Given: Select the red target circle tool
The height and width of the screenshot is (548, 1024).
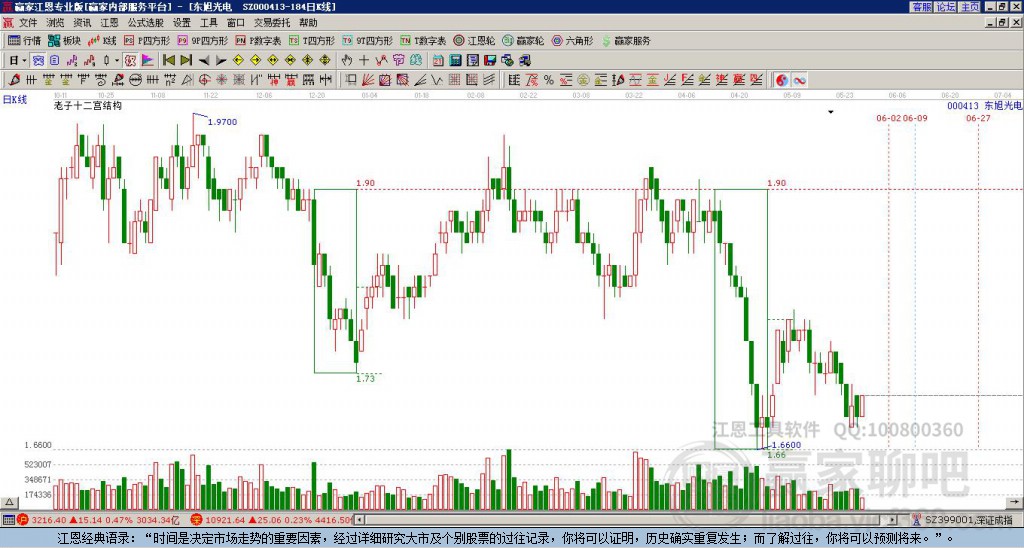Looking at the screenshot, I should click(x=204, y=80).
